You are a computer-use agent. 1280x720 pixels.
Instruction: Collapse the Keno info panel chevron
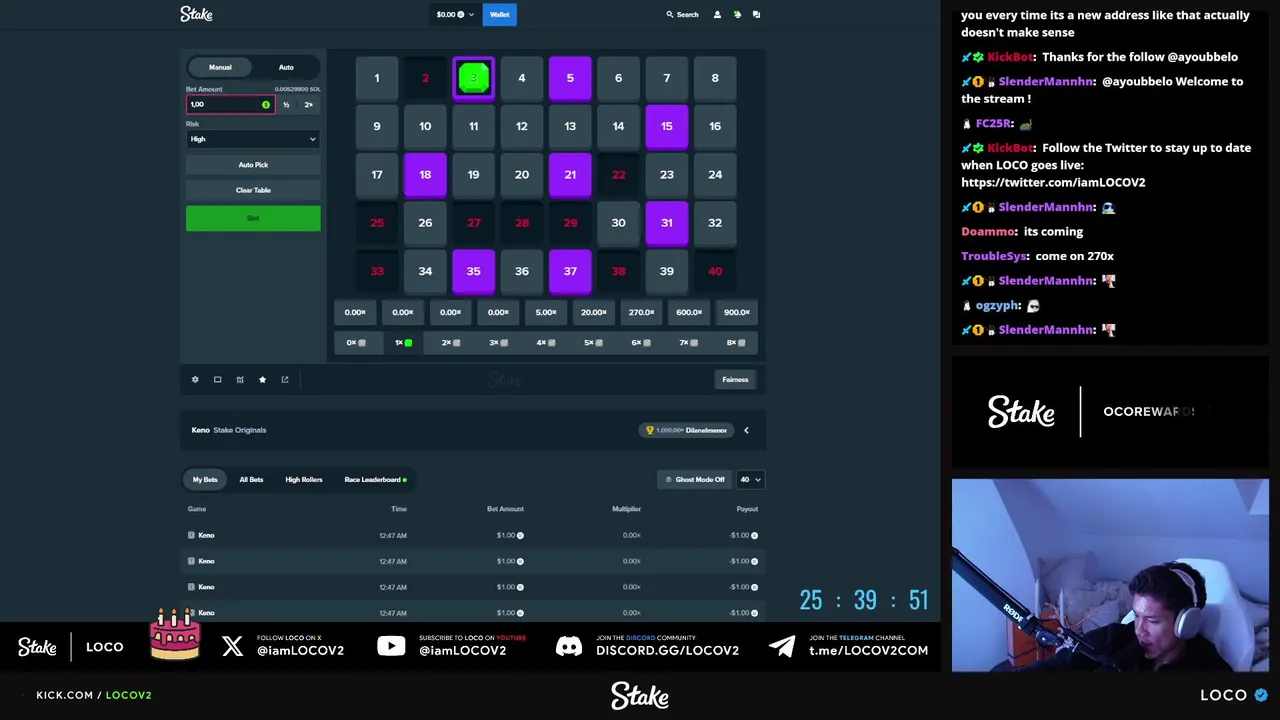[746, 430]
